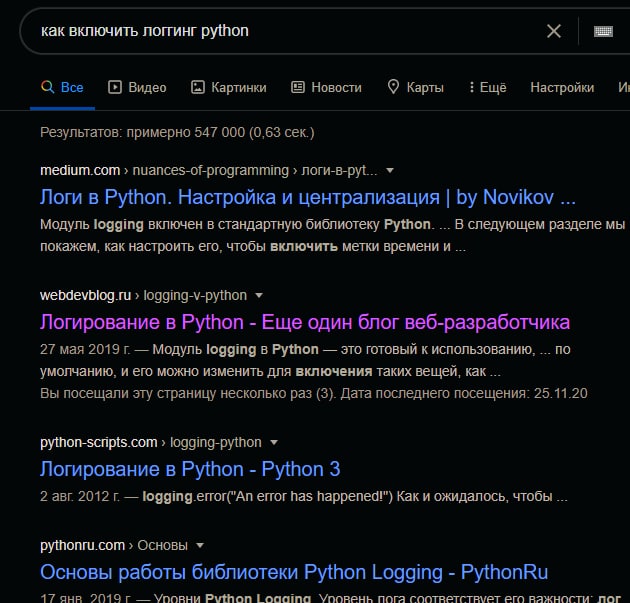Open 'Логирование в Python - Python 3' result
The image size is (630, 603).
190,469
